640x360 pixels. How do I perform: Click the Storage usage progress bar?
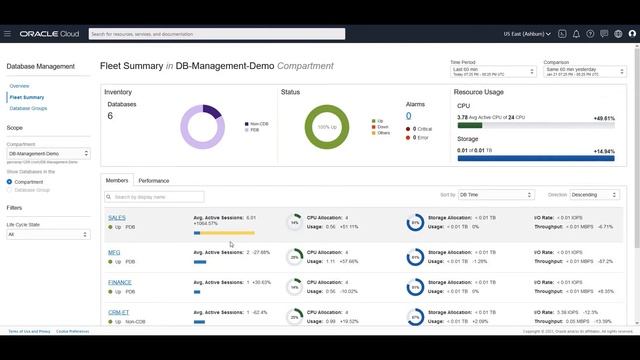pos(536,158)
